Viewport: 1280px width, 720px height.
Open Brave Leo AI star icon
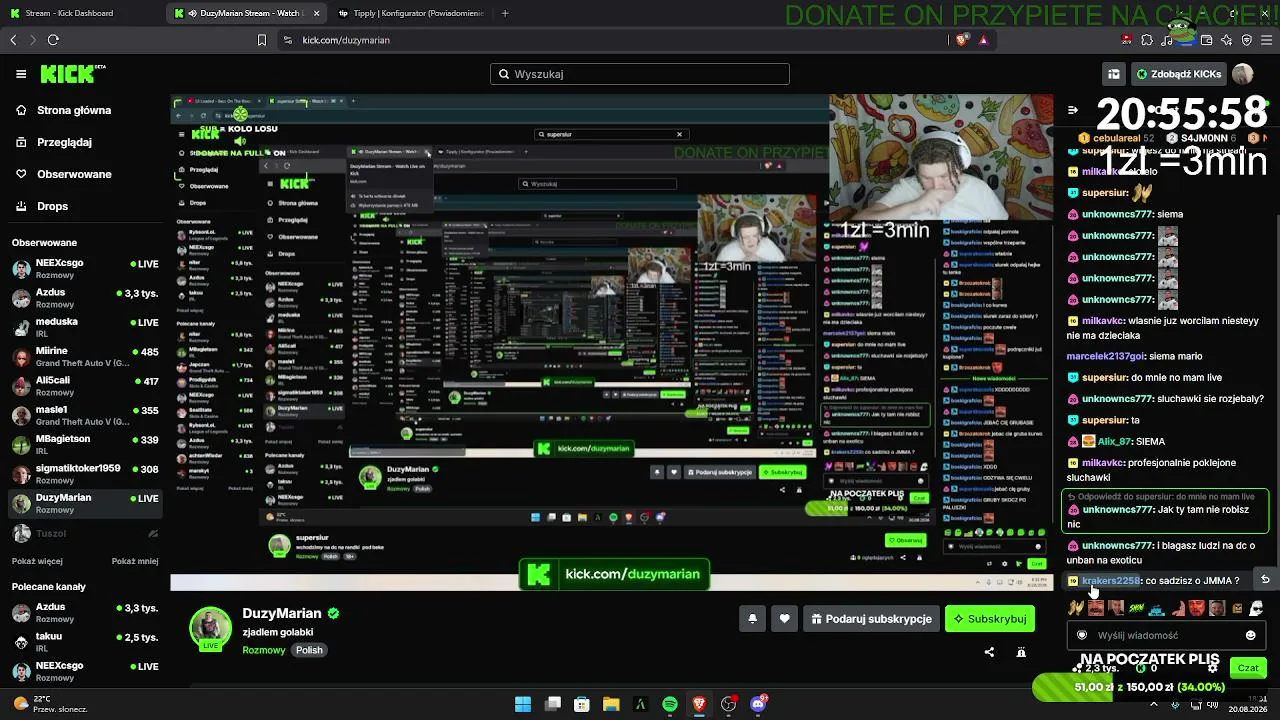point(1227,40)
